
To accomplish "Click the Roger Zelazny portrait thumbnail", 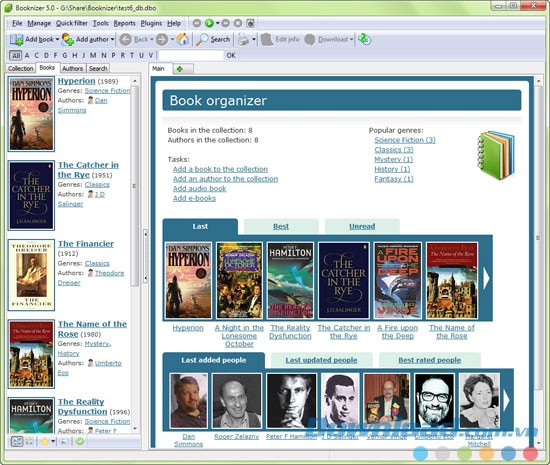I will 237,401.
